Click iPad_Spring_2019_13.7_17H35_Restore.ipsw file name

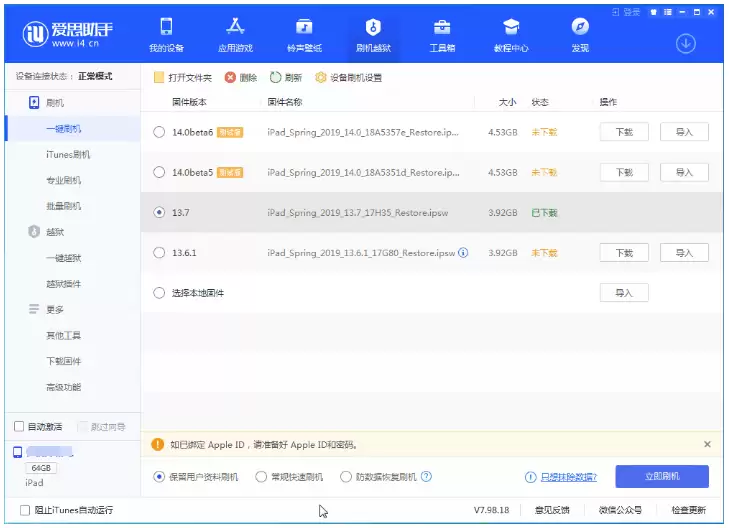[358, 213]
